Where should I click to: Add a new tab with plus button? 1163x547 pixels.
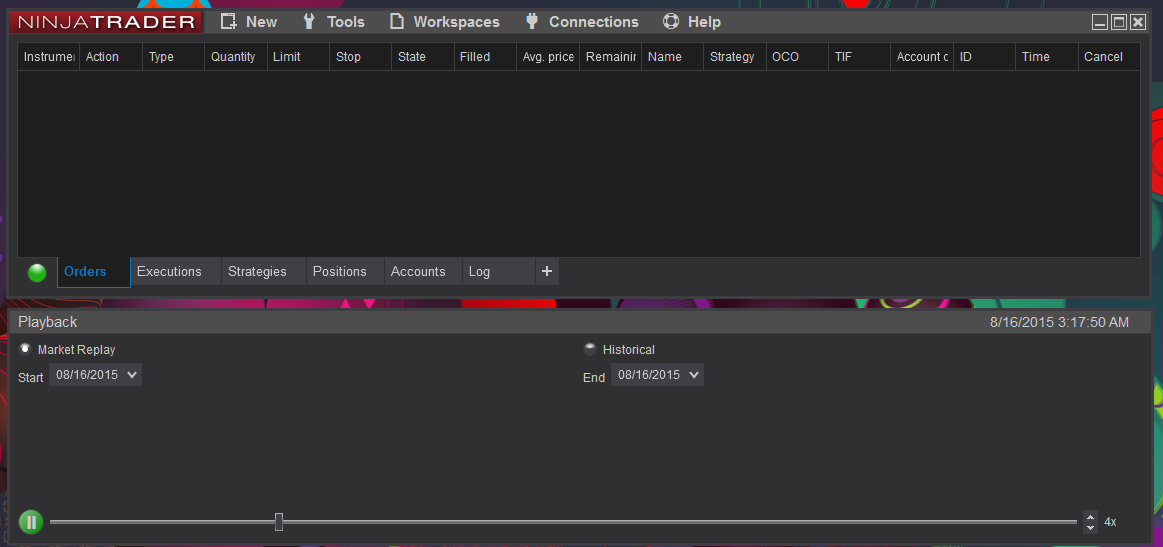point(547,272)
